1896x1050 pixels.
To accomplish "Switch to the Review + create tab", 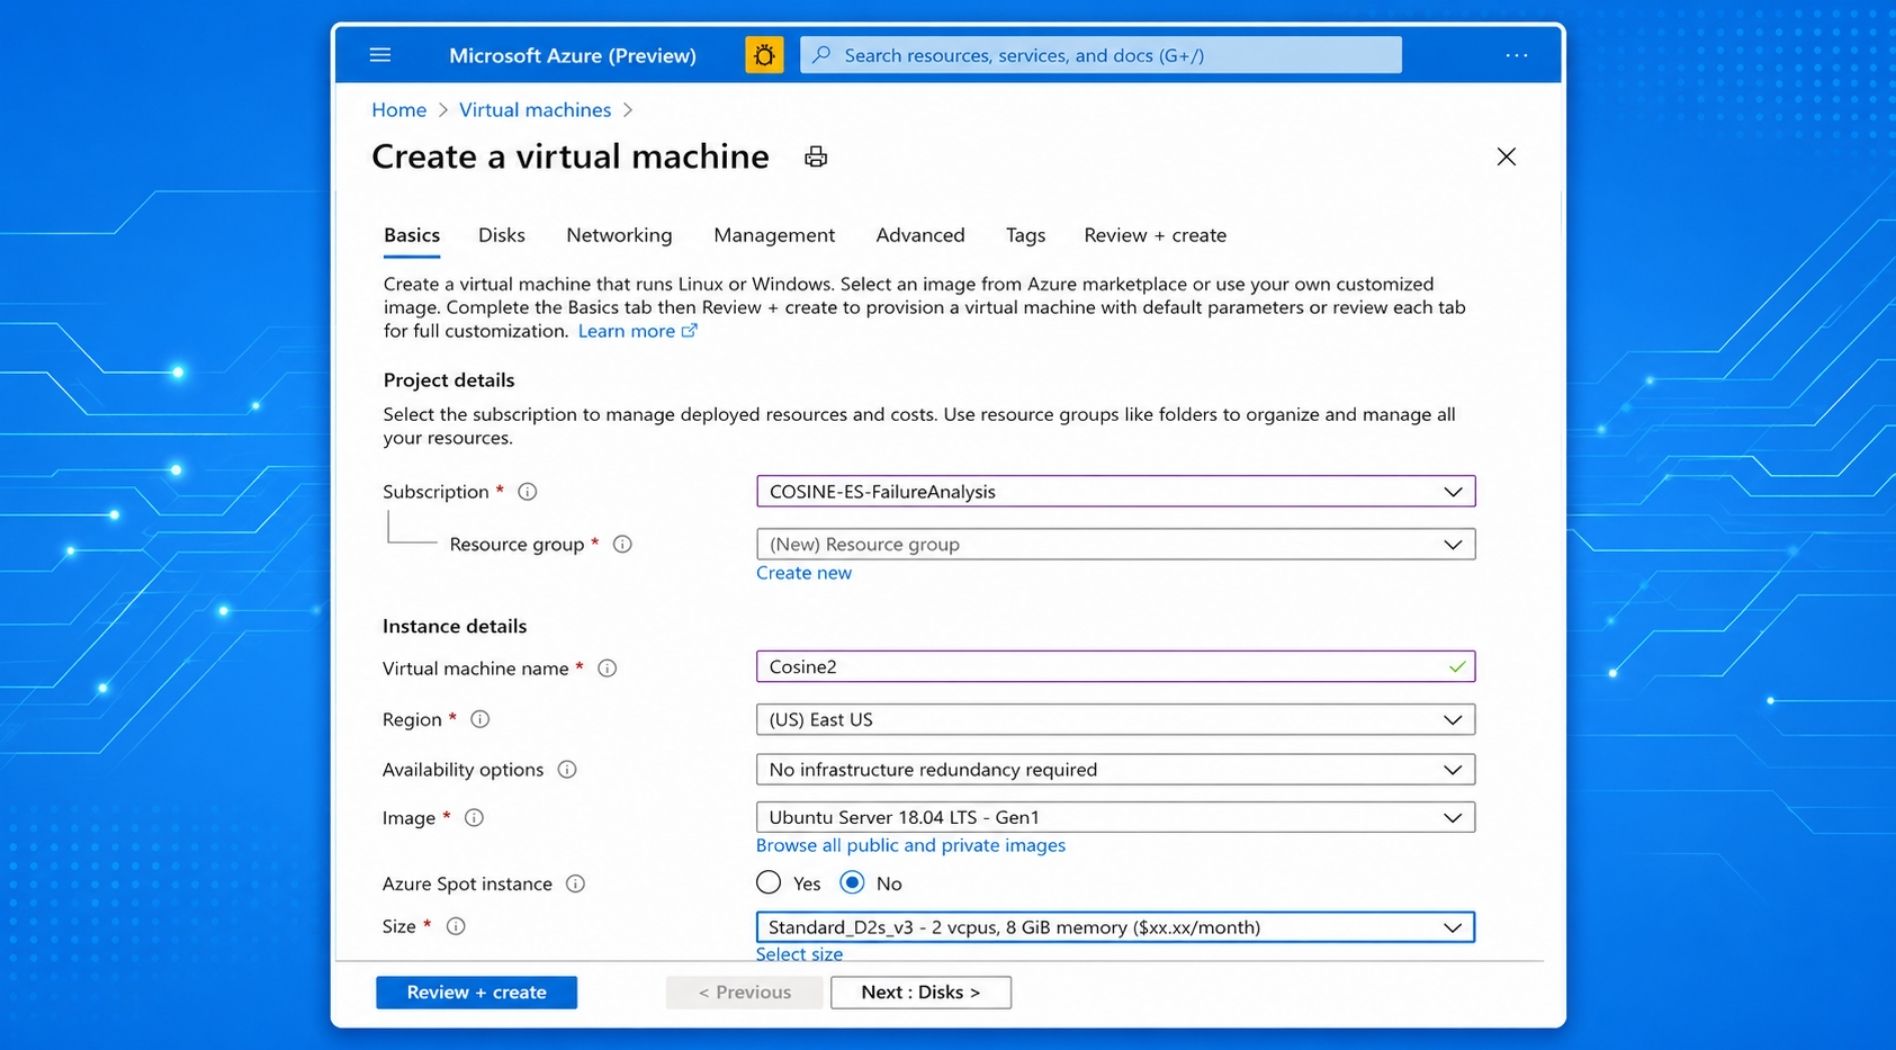I will click(1155, 235).
